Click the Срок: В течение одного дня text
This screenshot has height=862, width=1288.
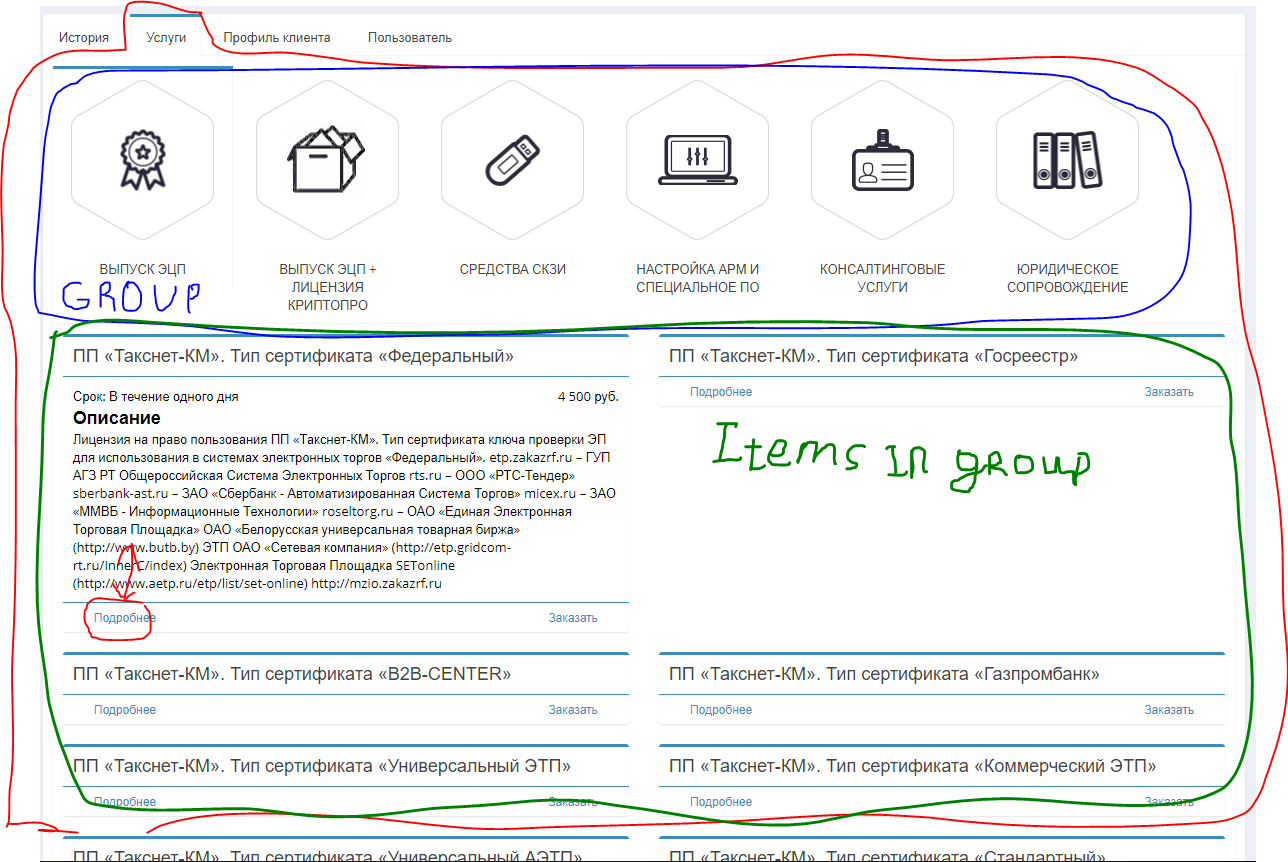(x=156, y=397)
